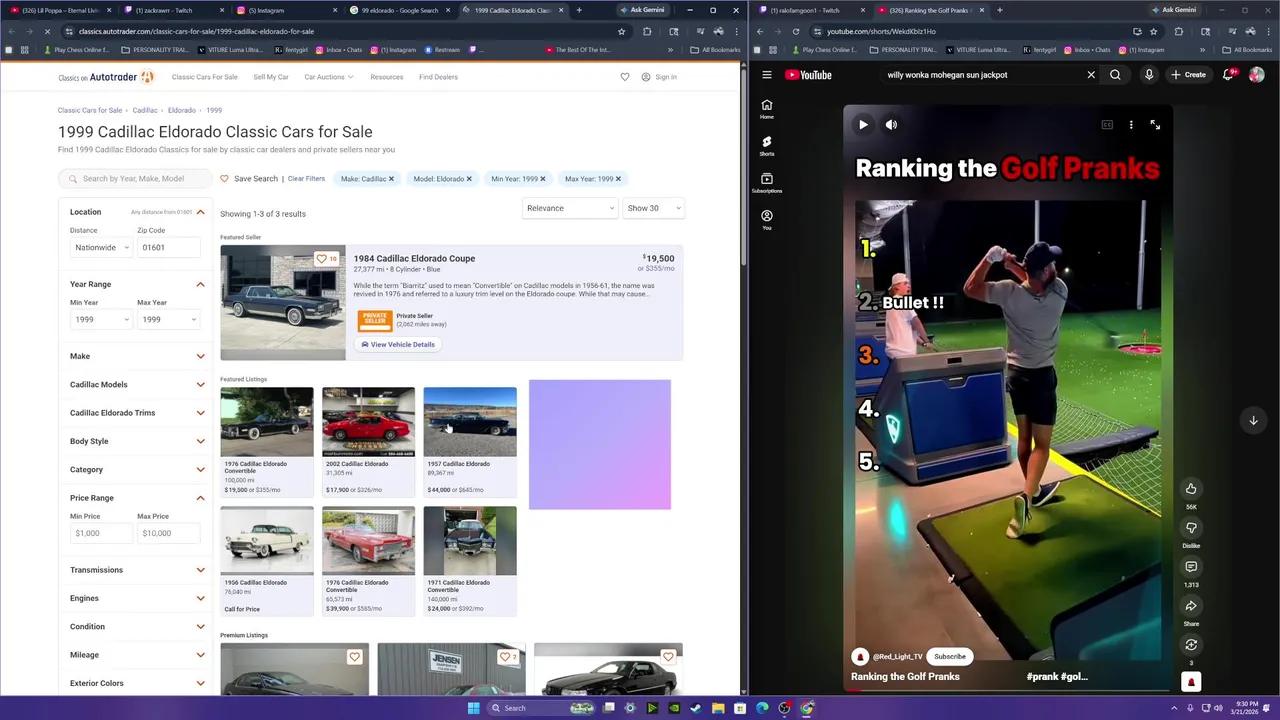Open the Show 30 results dropdown
1280x720 pixels.
[653, 208]
